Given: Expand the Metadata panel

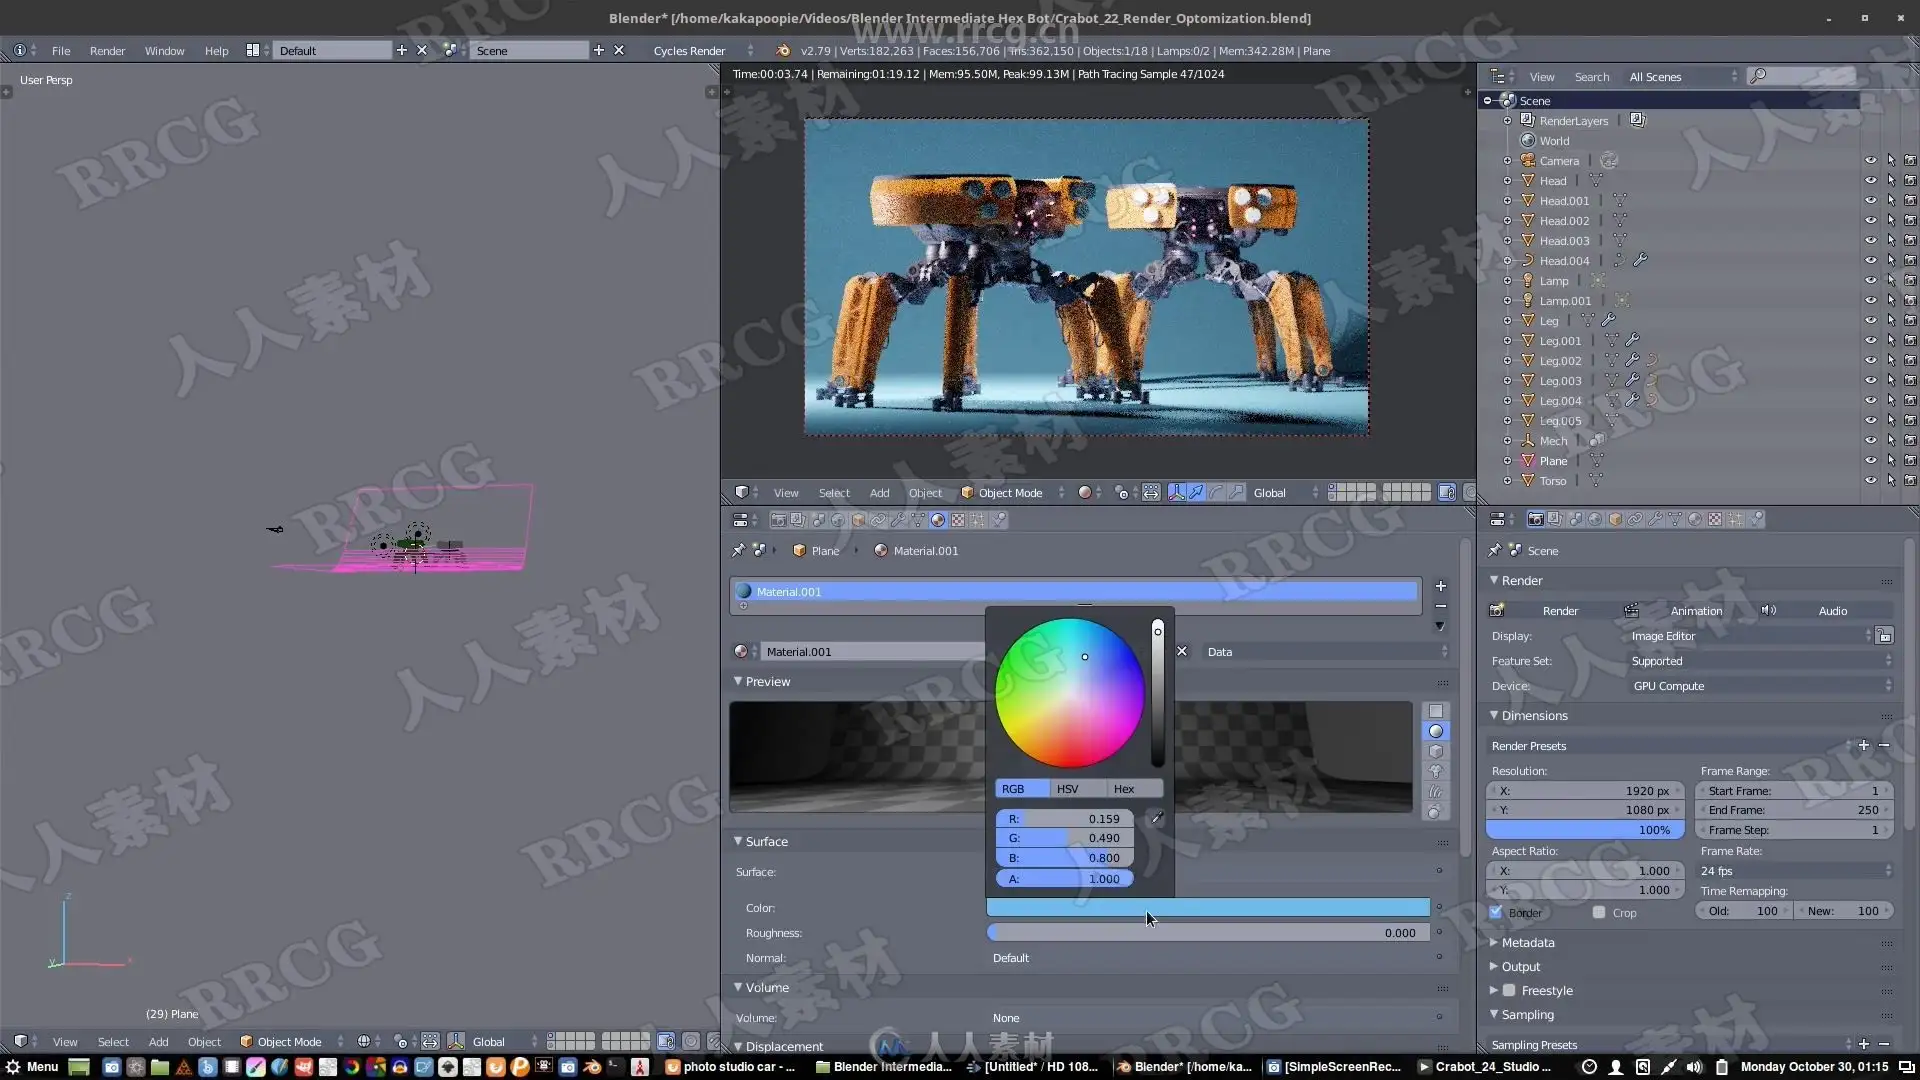Looking at the screenshot, I should click(1527, 942).
